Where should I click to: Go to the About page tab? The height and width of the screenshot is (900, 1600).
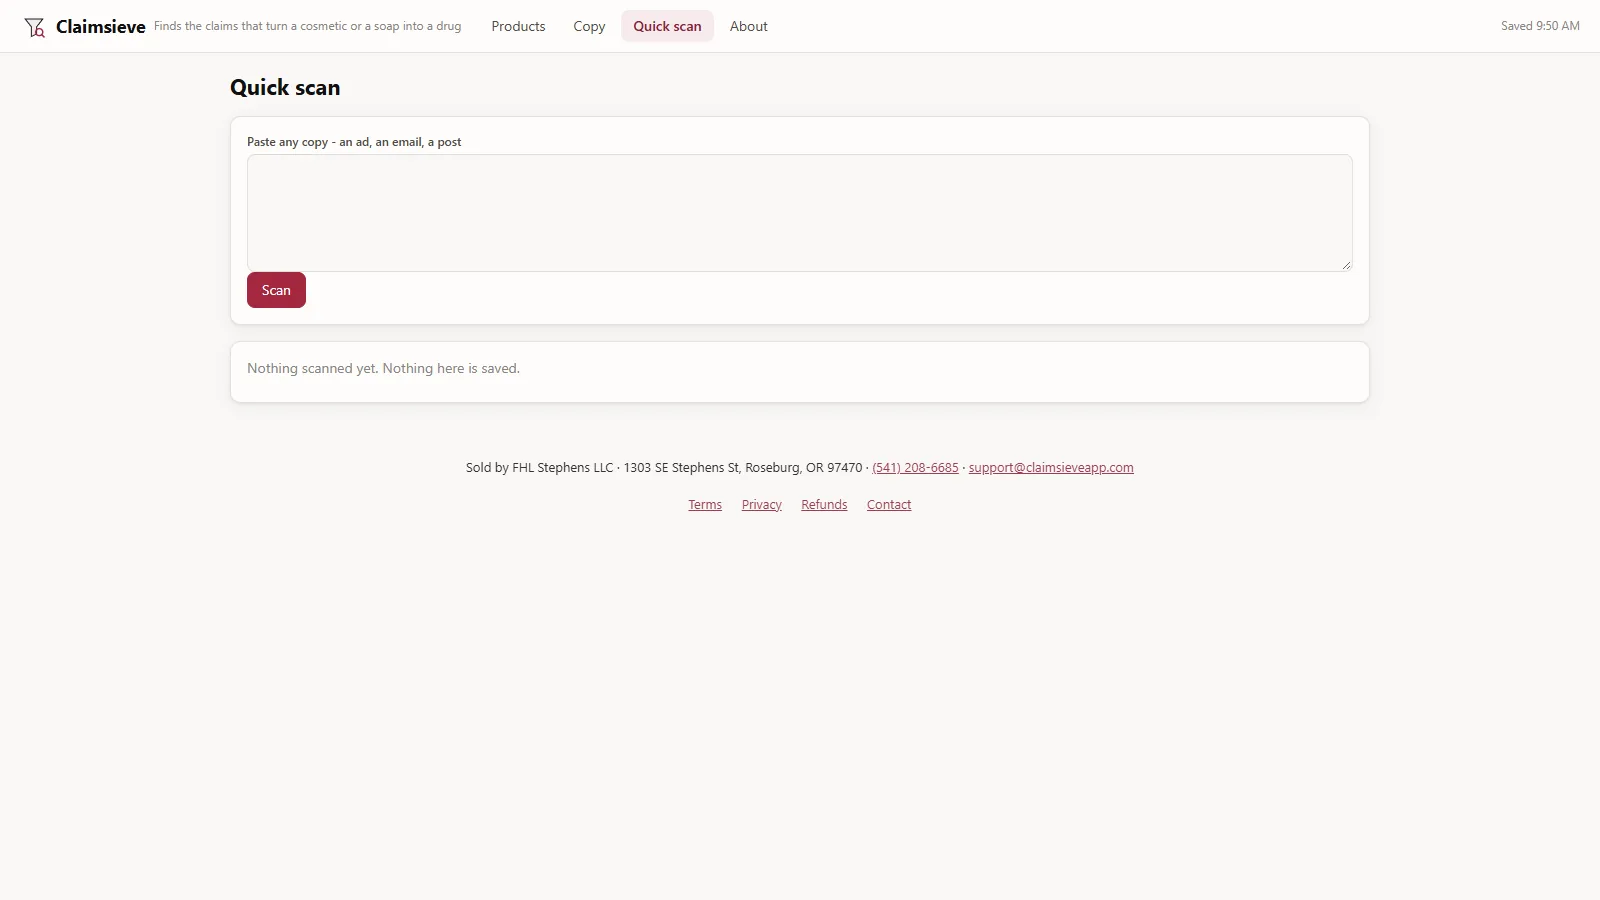748,26
